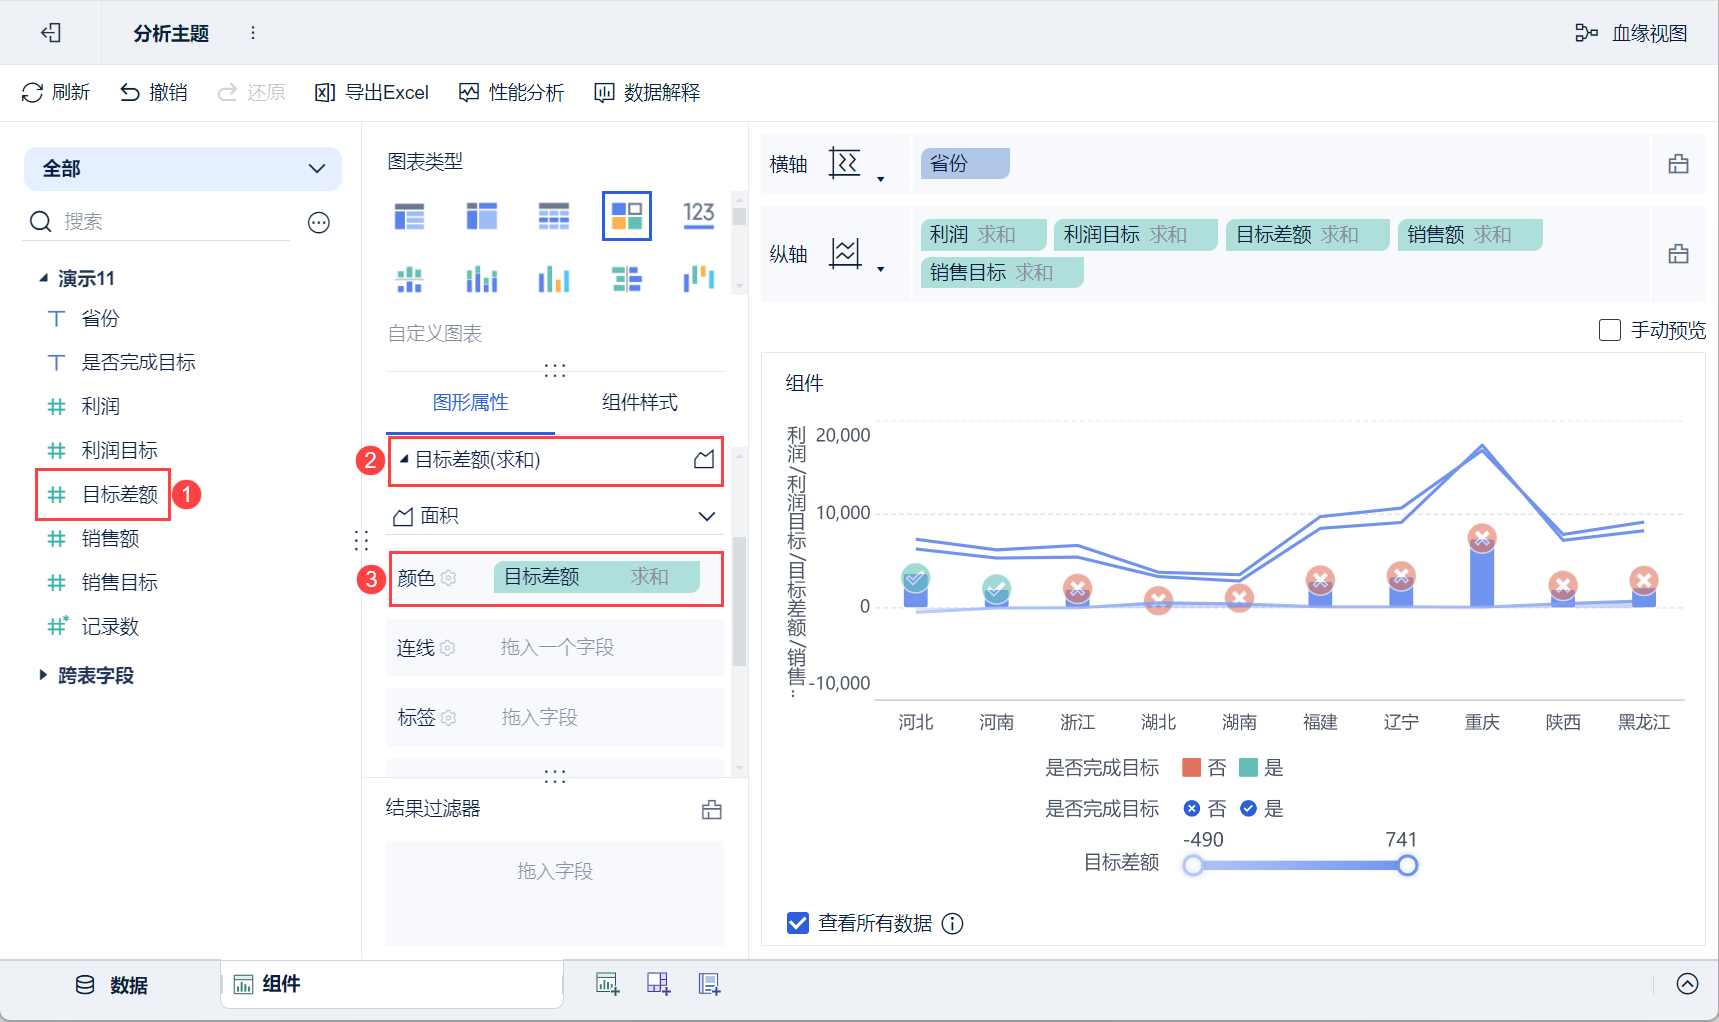1719x1022 pixels.
Task: Select the 省份 field in the list
Action: 100,318
